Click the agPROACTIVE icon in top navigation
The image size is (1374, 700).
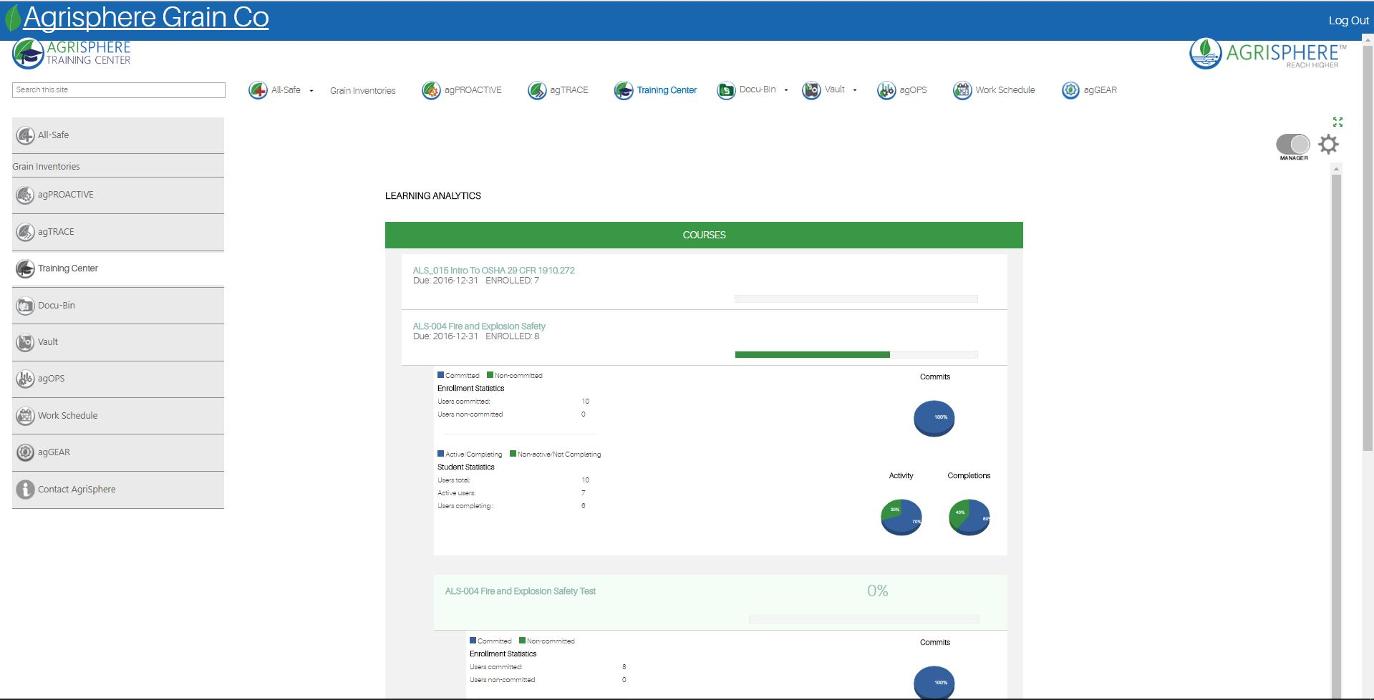pos(431,90)
